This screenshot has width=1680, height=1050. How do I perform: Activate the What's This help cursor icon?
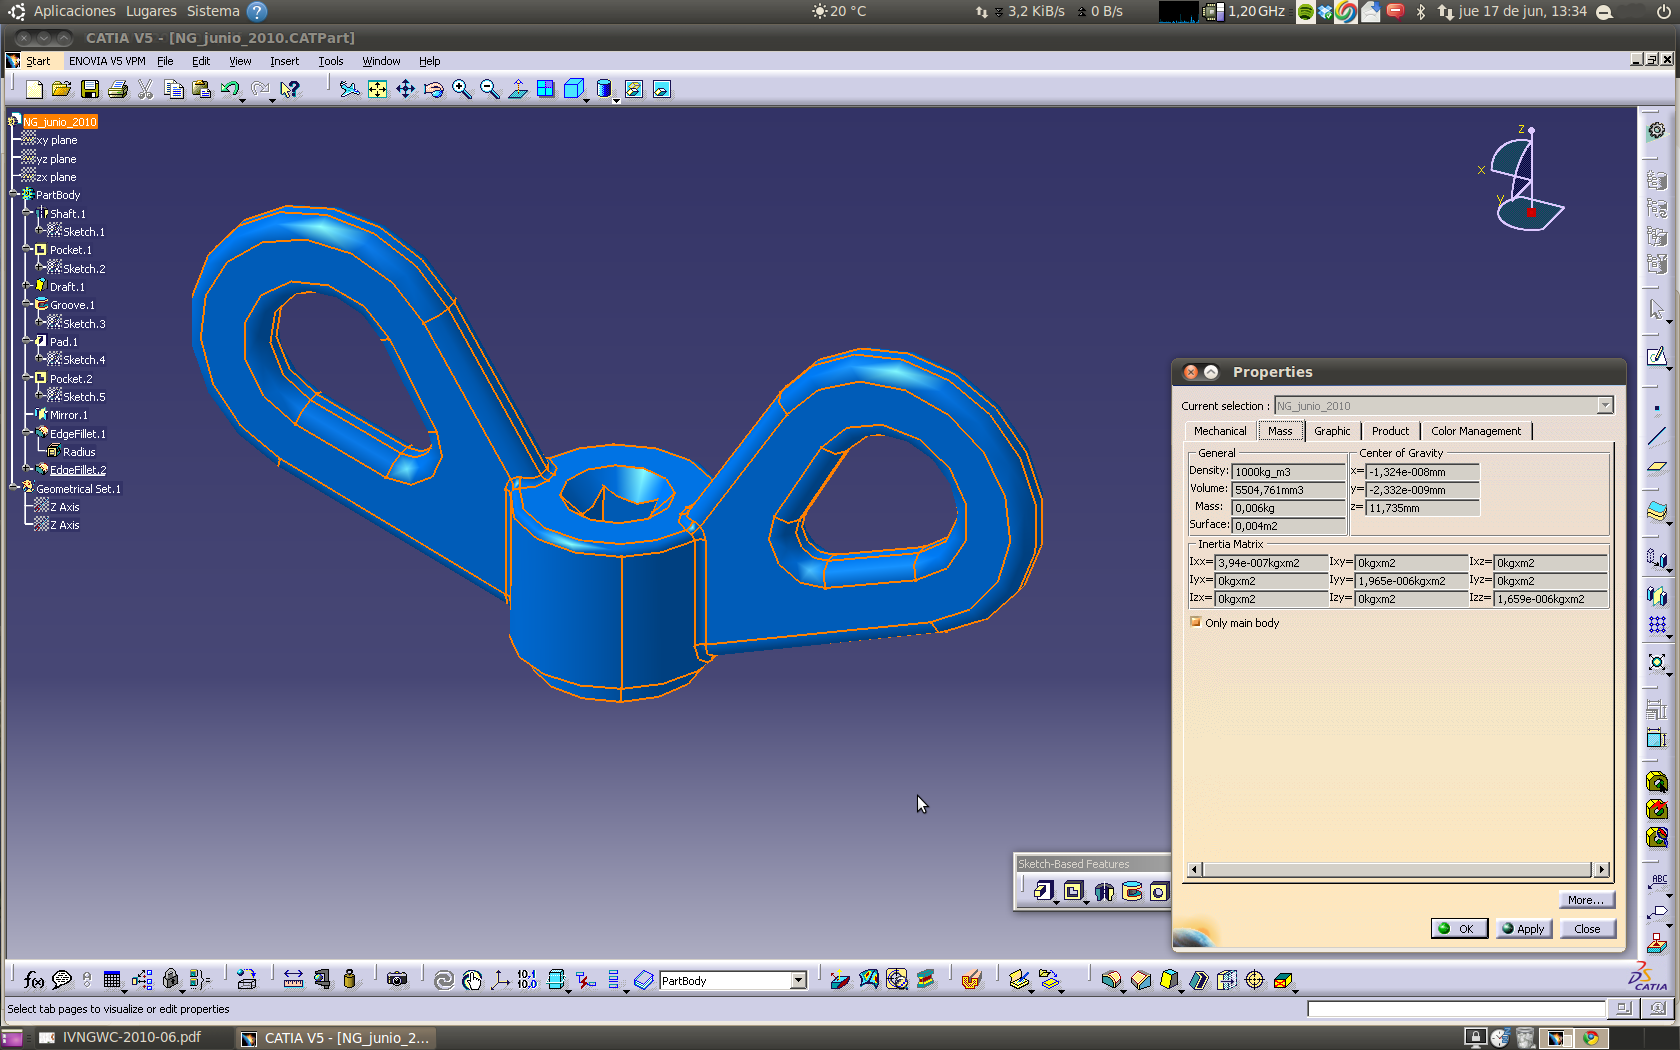(290, 90)
